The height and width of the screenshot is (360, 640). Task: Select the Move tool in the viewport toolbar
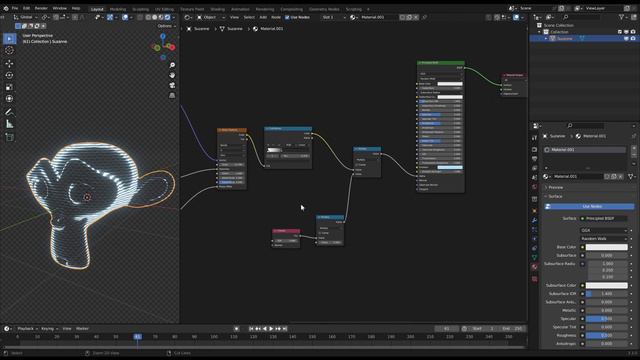click(9, 64)
